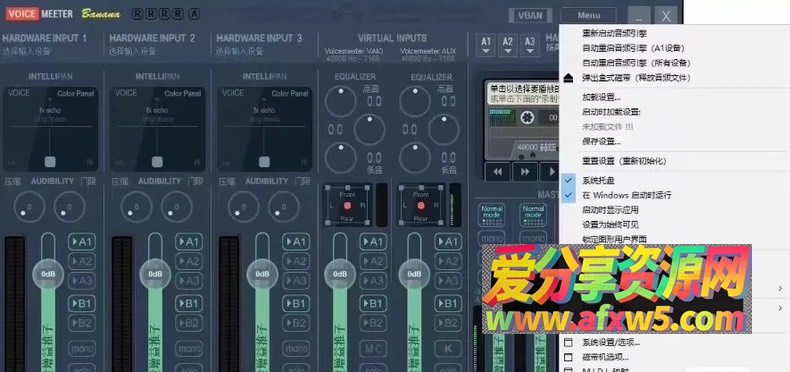Screen dimensions: 790x372
Task: Click the A indicator box in the title bar
Action: (x=194, y=14)
